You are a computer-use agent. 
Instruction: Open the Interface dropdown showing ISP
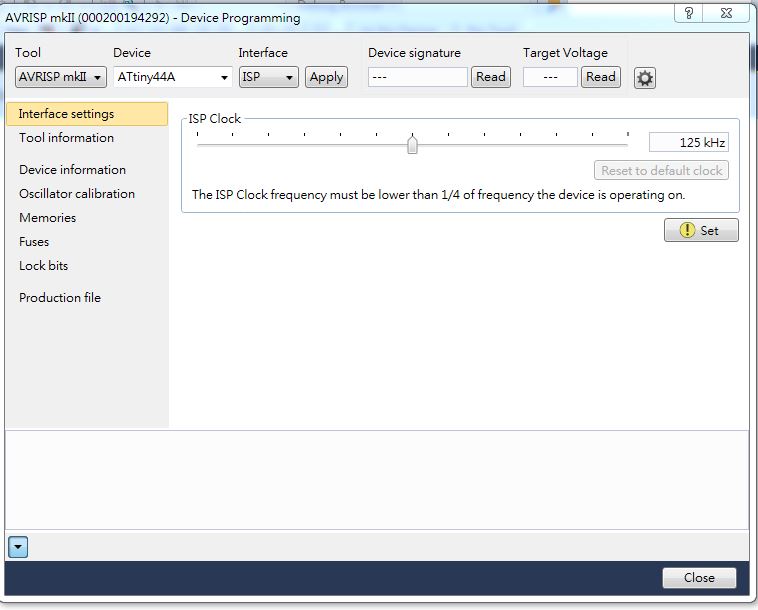269,77
